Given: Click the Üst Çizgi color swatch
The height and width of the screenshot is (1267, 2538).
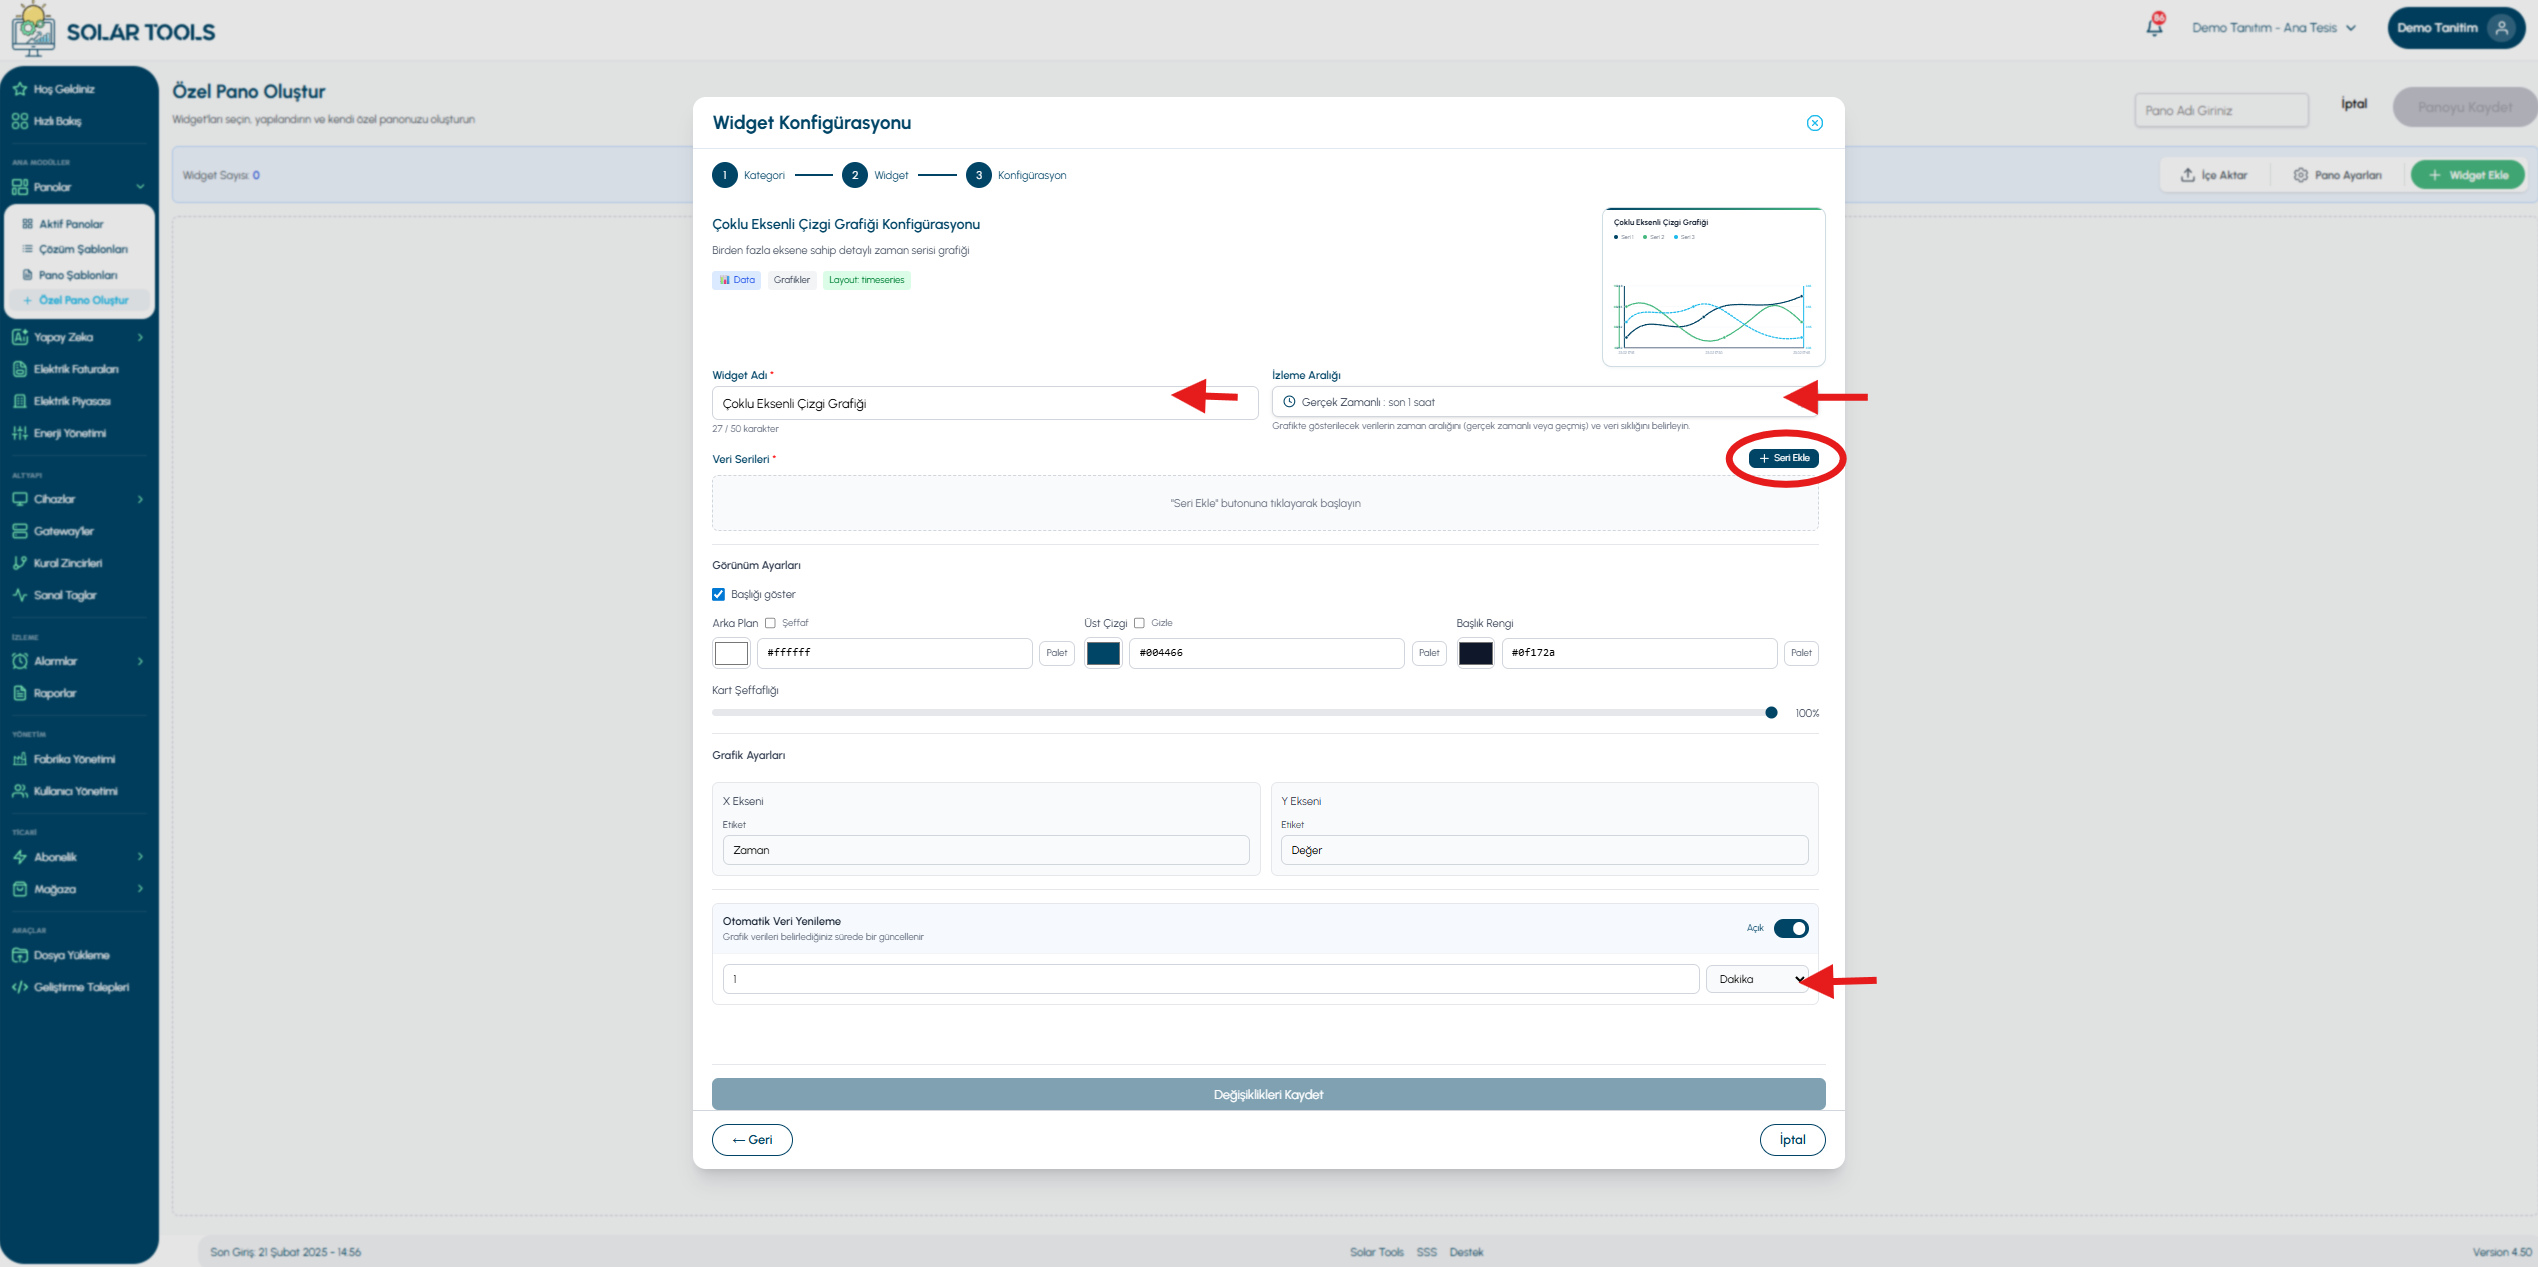Looking at the screenshot, I should (x=1103, y=653).
